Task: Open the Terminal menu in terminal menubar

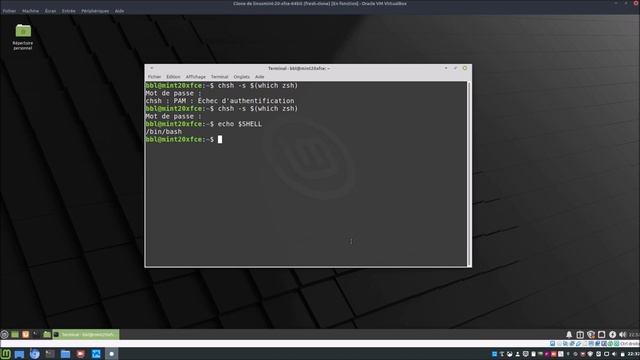Action: 220,77
